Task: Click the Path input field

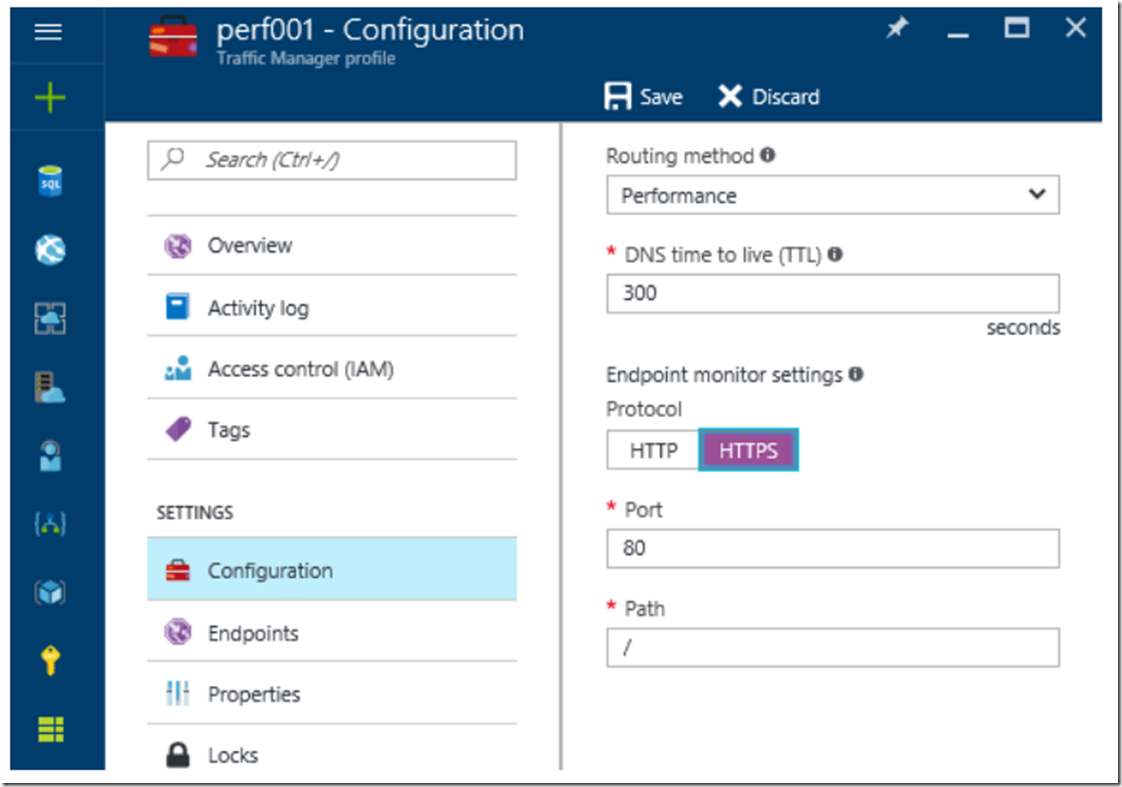Action: coord(833,647)
